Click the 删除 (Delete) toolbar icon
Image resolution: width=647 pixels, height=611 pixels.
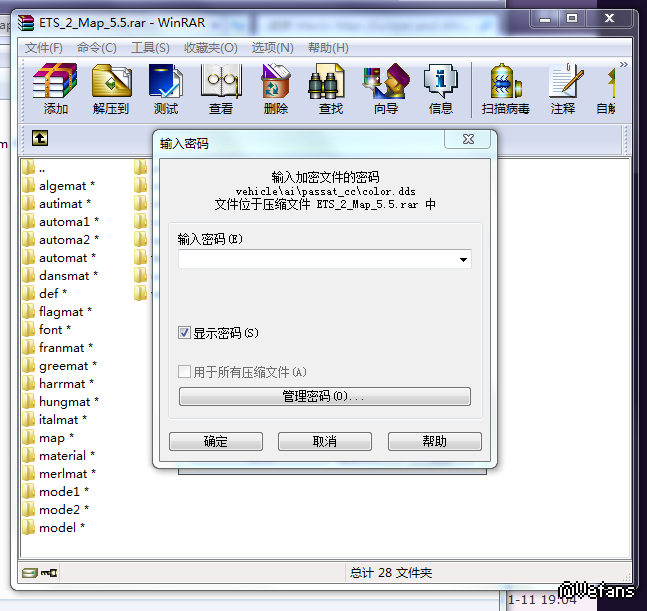276,89
